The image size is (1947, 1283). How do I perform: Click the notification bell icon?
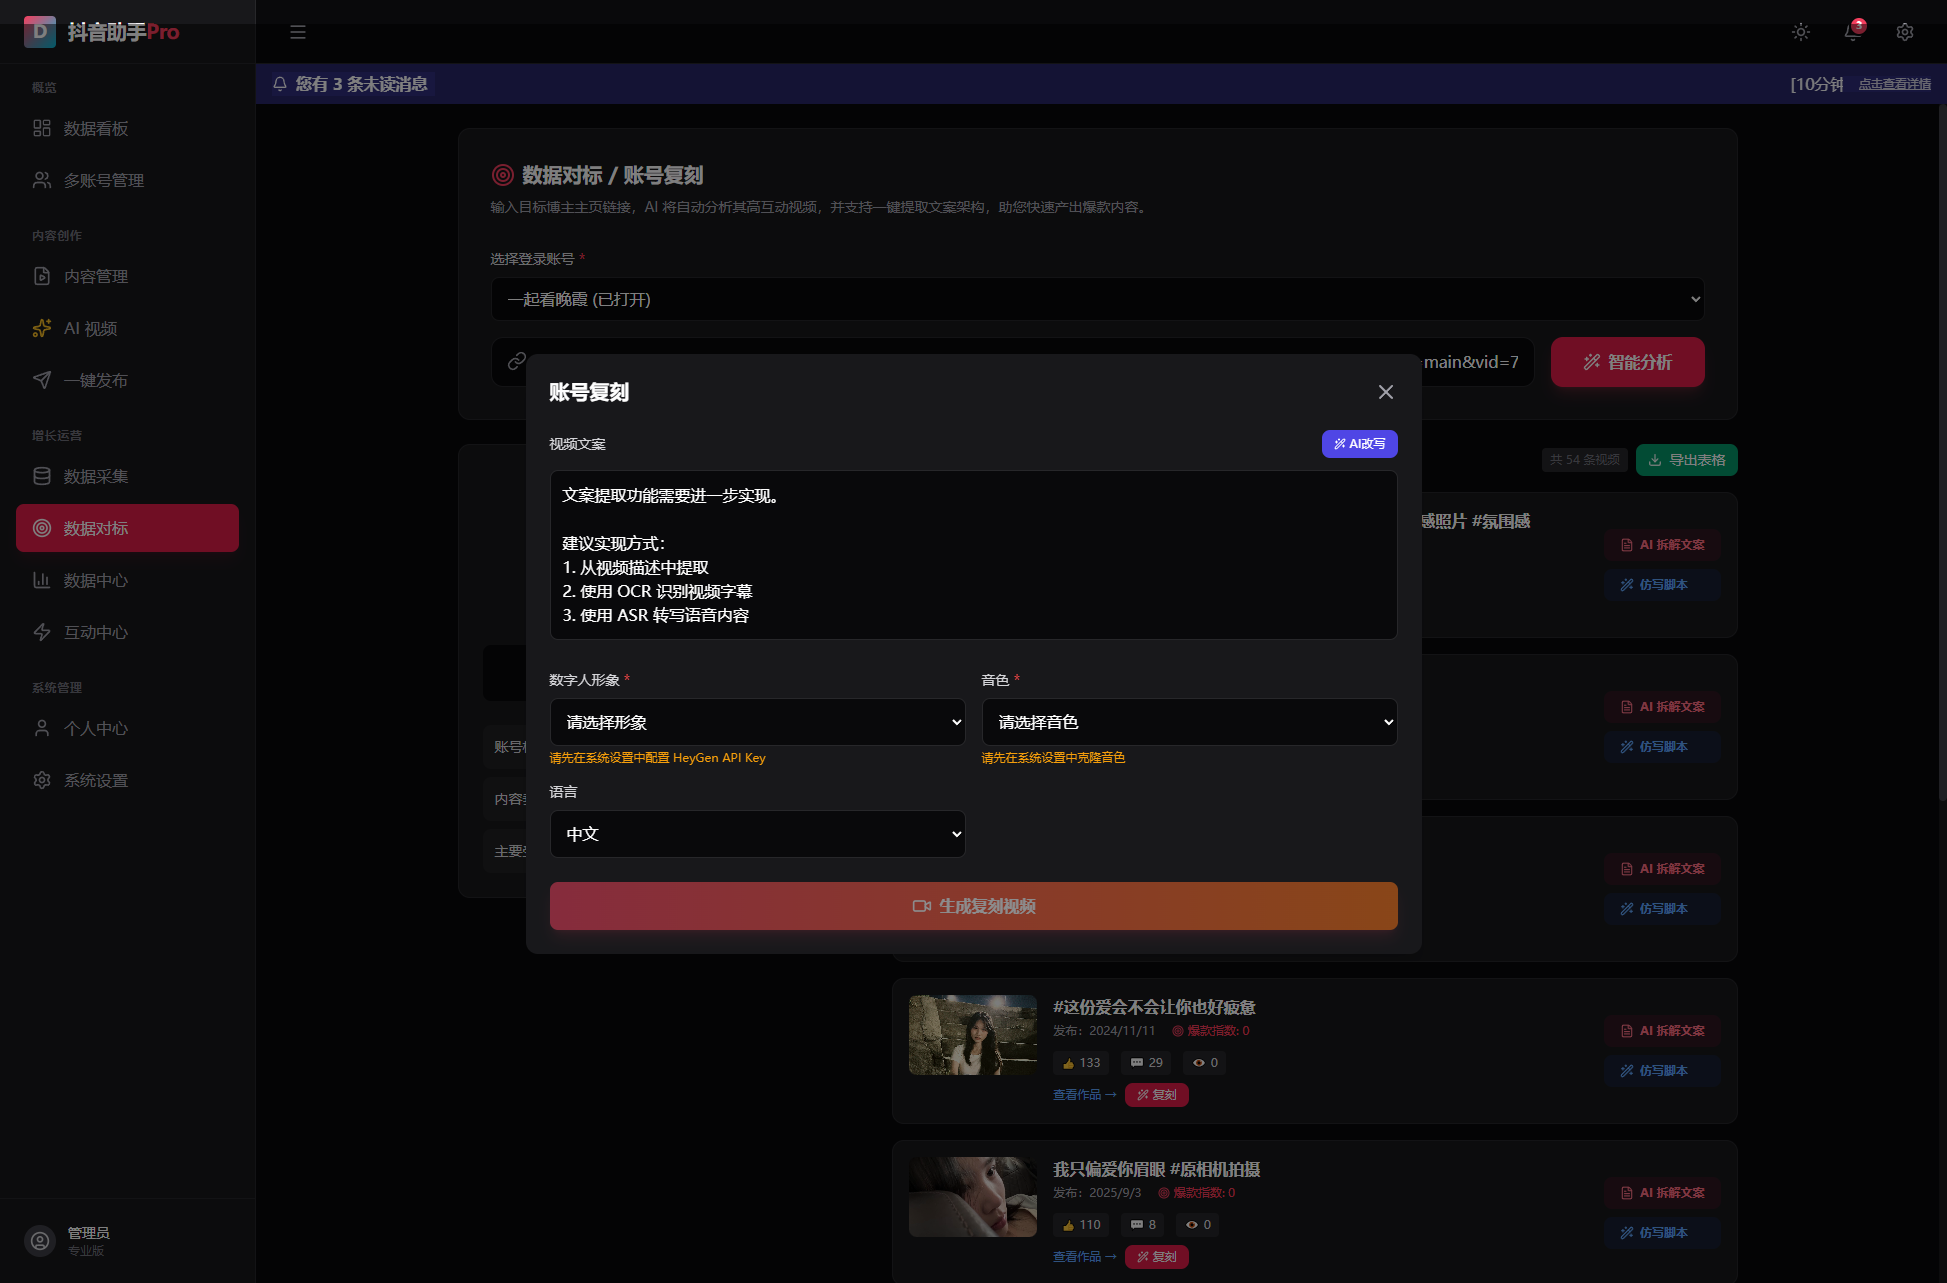tap(1852, 32)
